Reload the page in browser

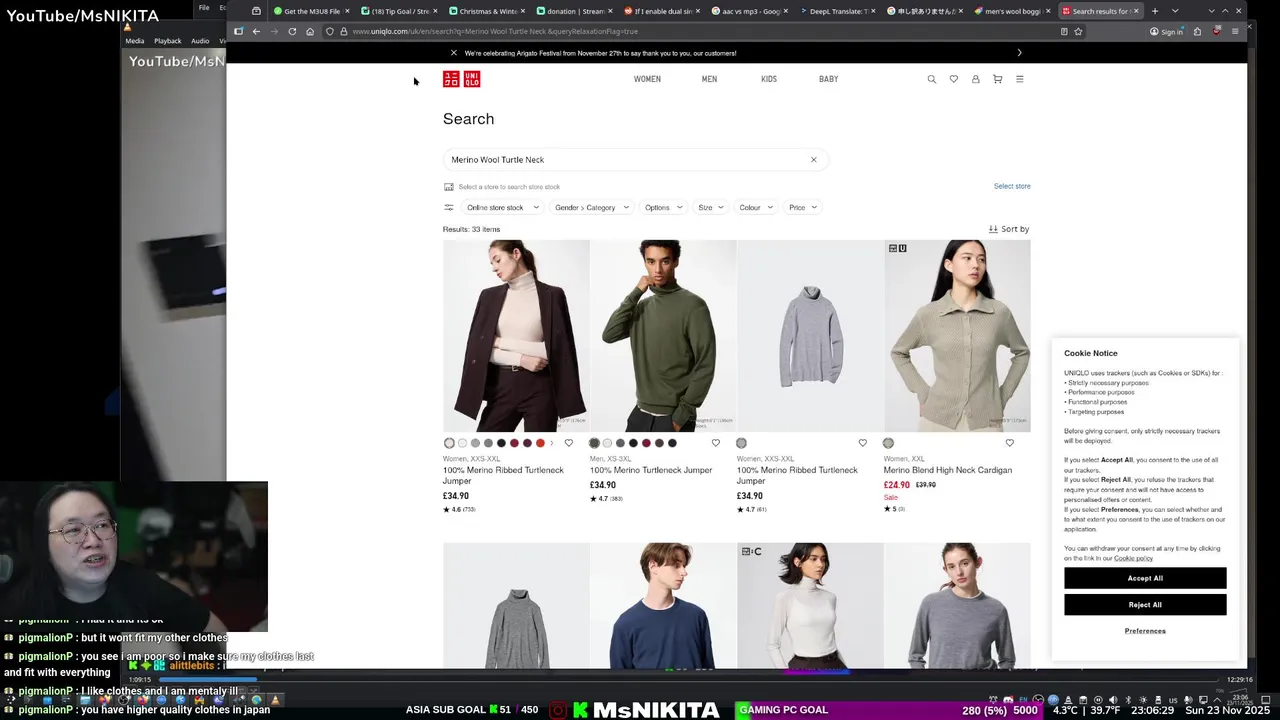point(292,31)
